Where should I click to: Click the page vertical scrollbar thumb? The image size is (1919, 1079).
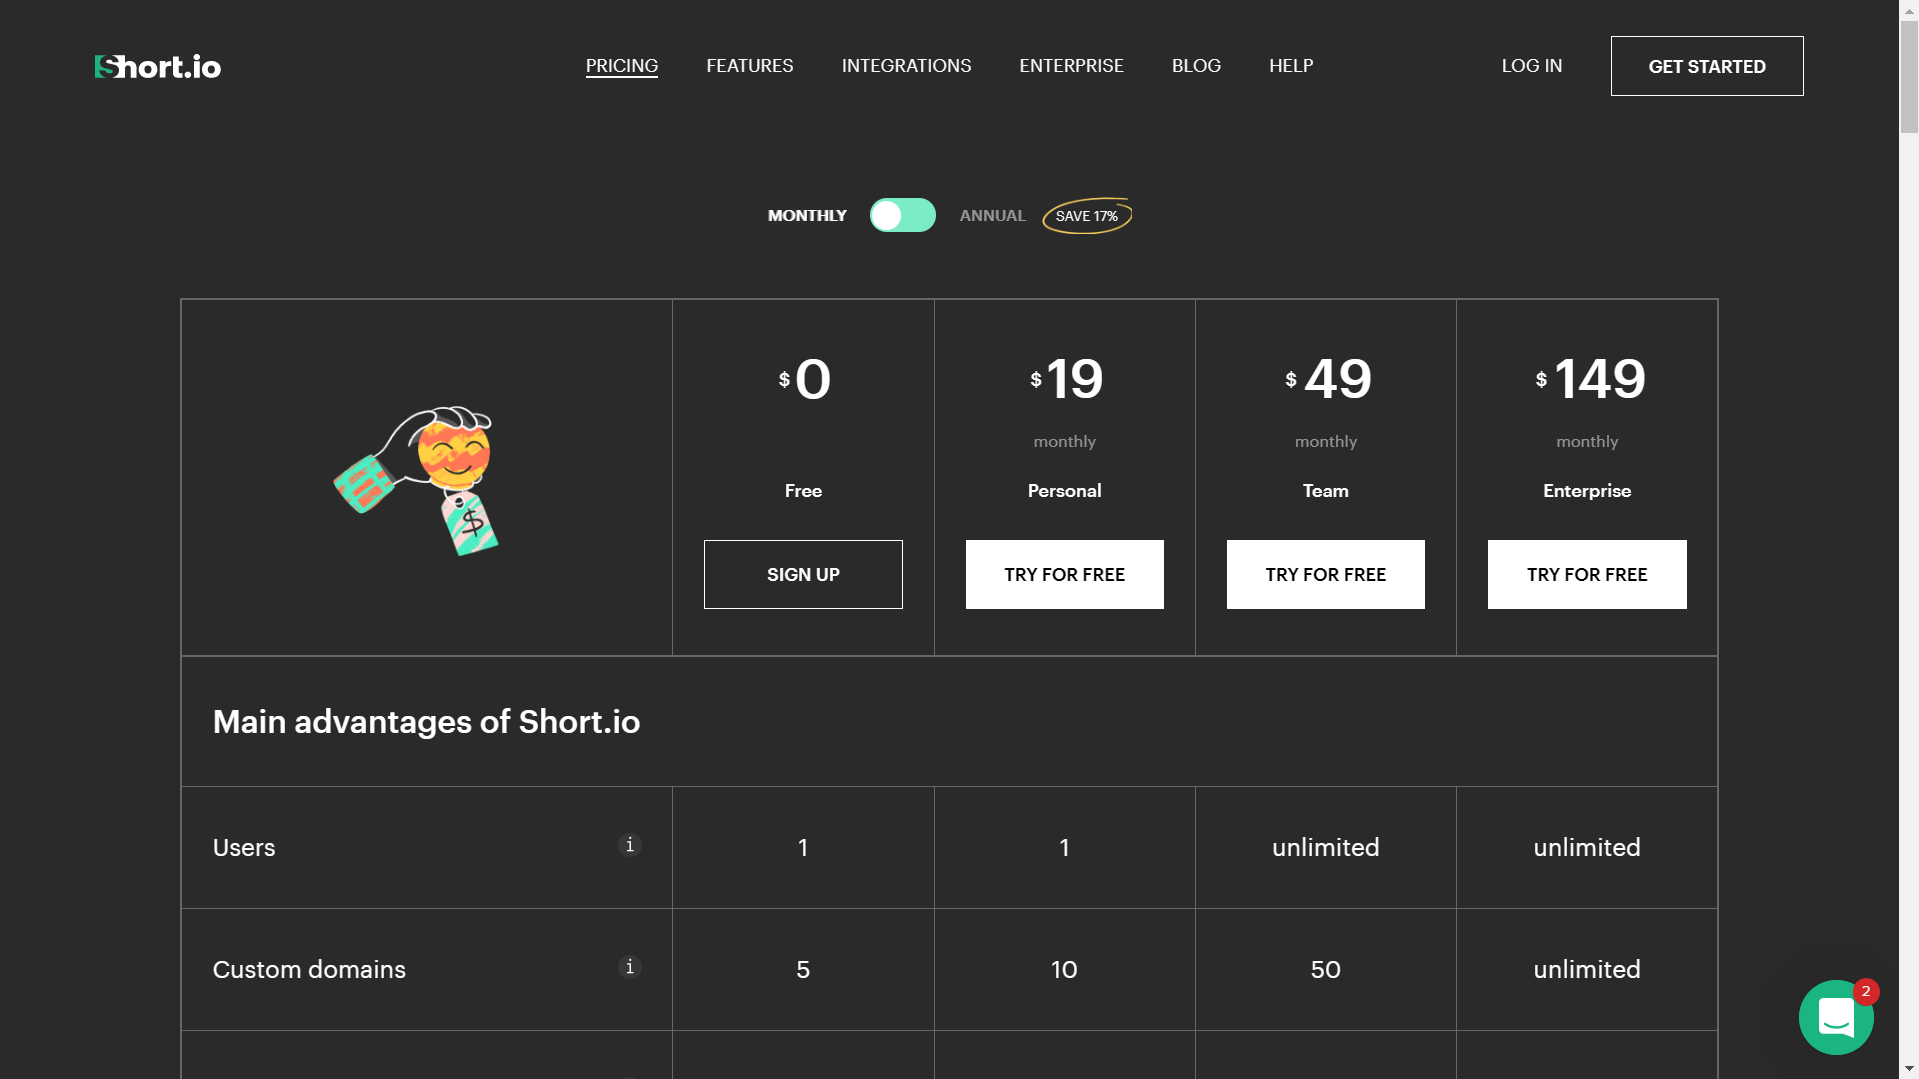coord(1909,78)
